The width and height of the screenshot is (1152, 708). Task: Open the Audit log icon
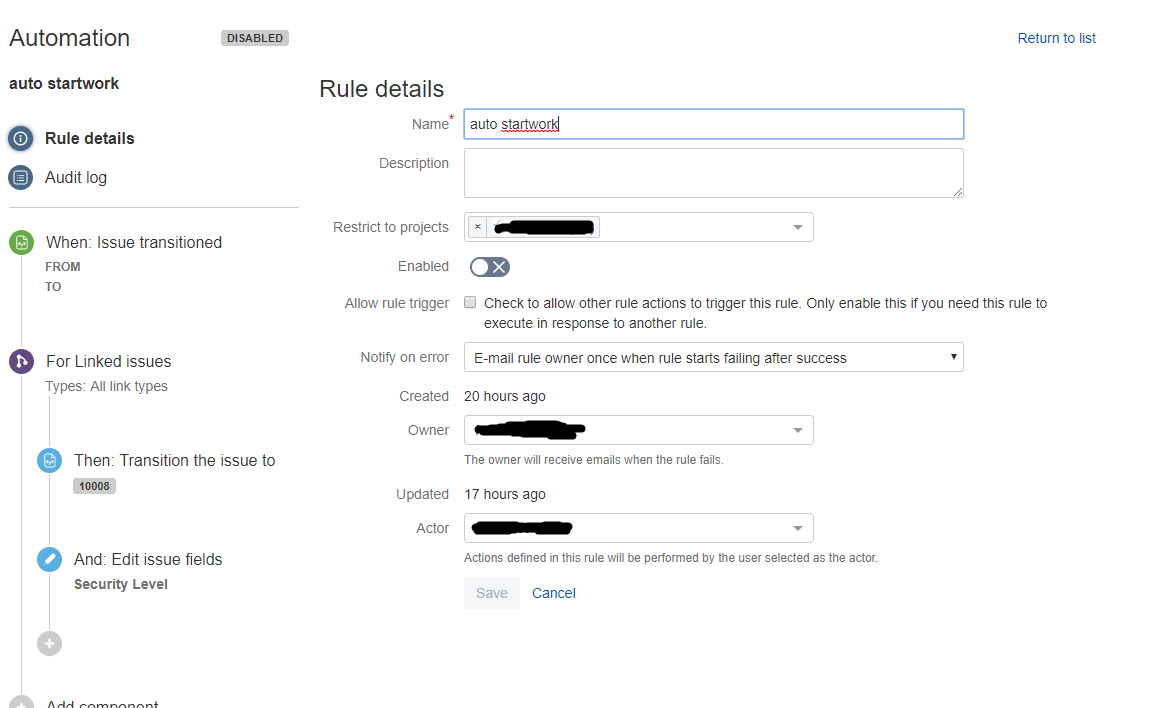pos(21,177)
